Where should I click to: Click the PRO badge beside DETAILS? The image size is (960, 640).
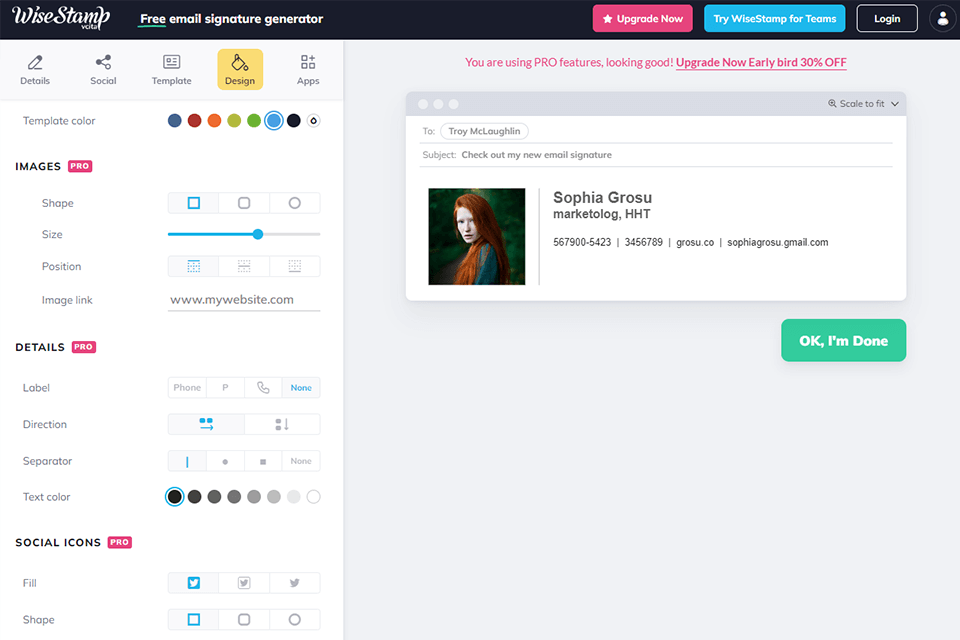point(84,347)
